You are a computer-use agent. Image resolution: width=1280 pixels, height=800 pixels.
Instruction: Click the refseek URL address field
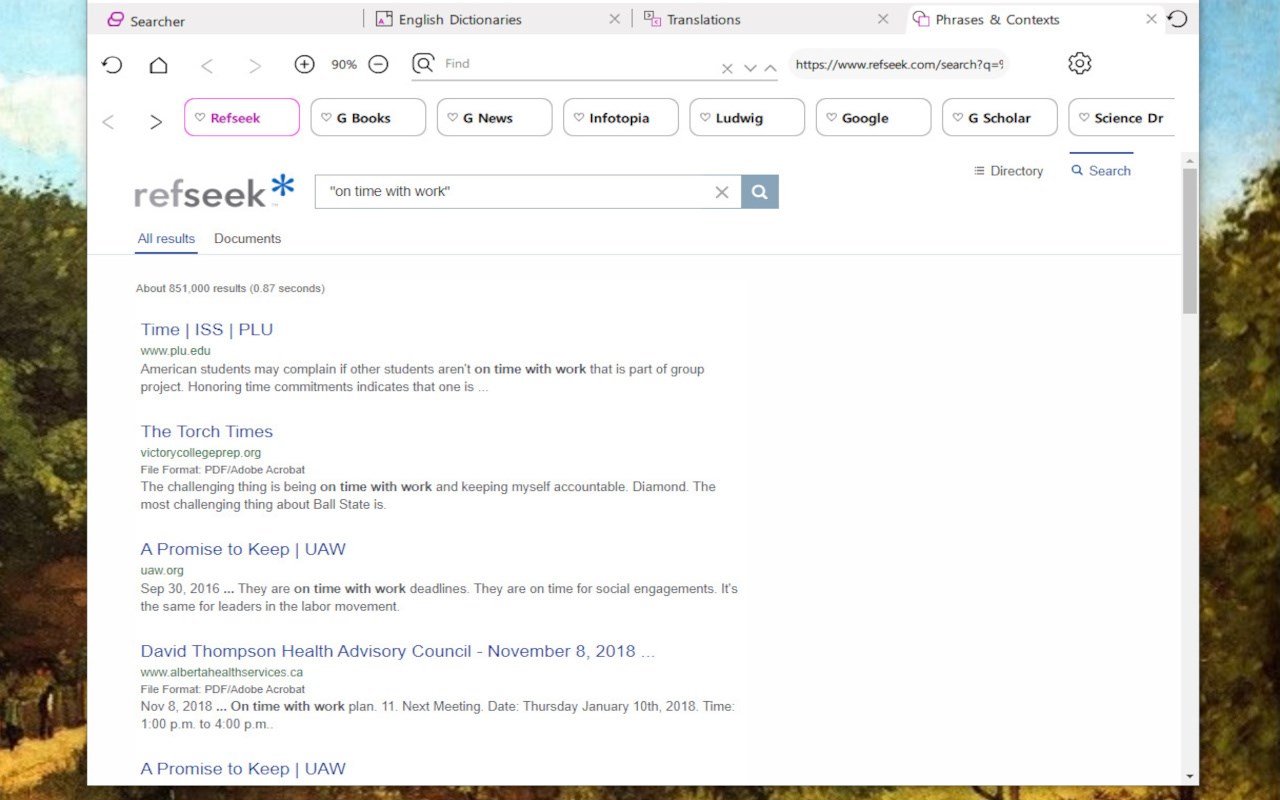899,64
